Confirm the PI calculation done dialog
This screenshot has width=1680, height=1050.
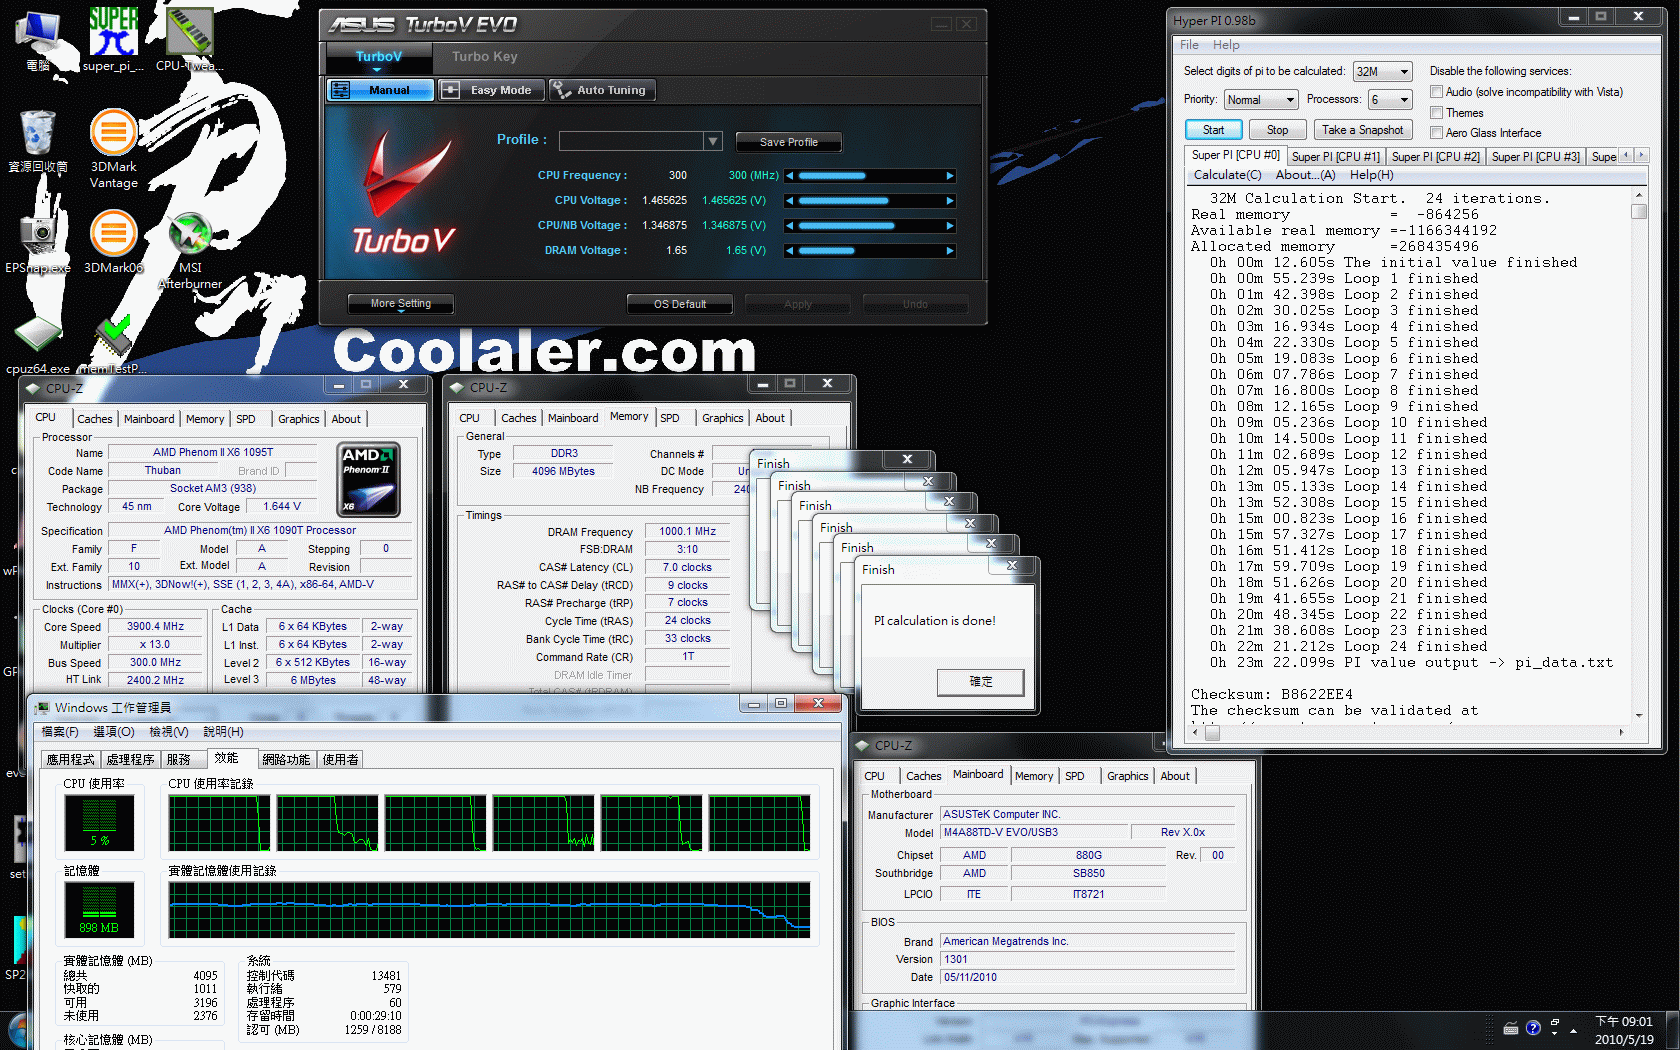click(x=980, y=682)
